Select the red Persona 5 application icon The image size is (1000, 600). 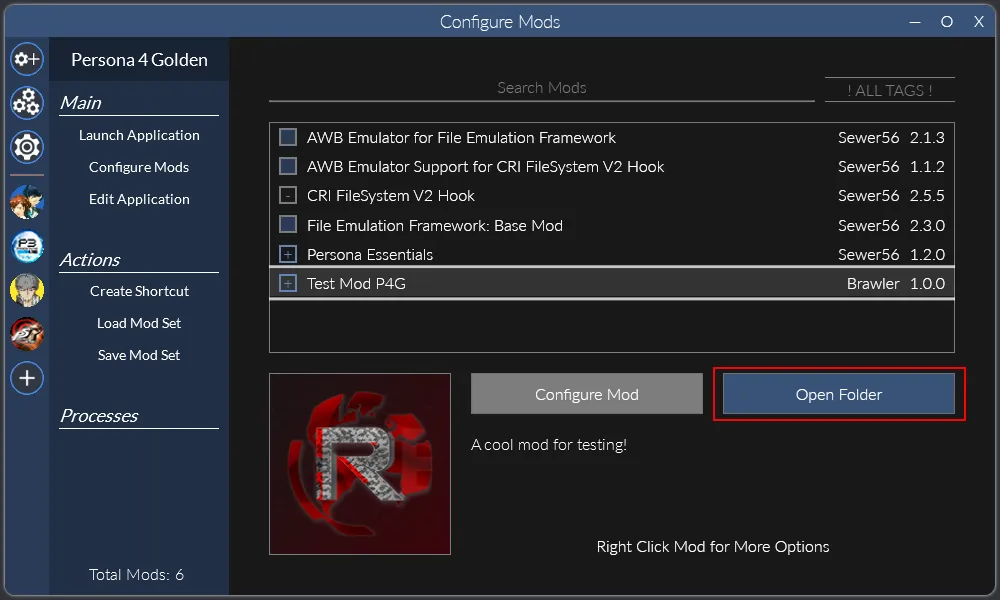pyautogui.click(x=27, y=333)
